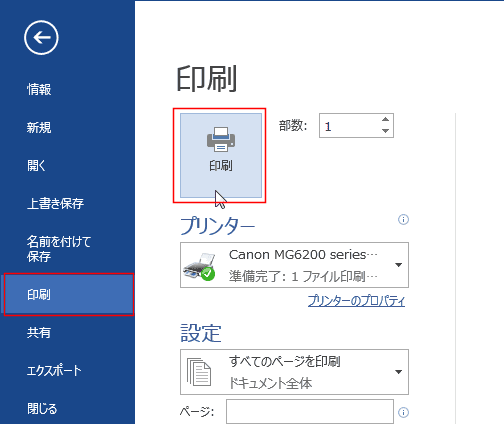Click the info icon beside ページ field
The height and width of the screenshot is (424, 504).
pos(403,412)
